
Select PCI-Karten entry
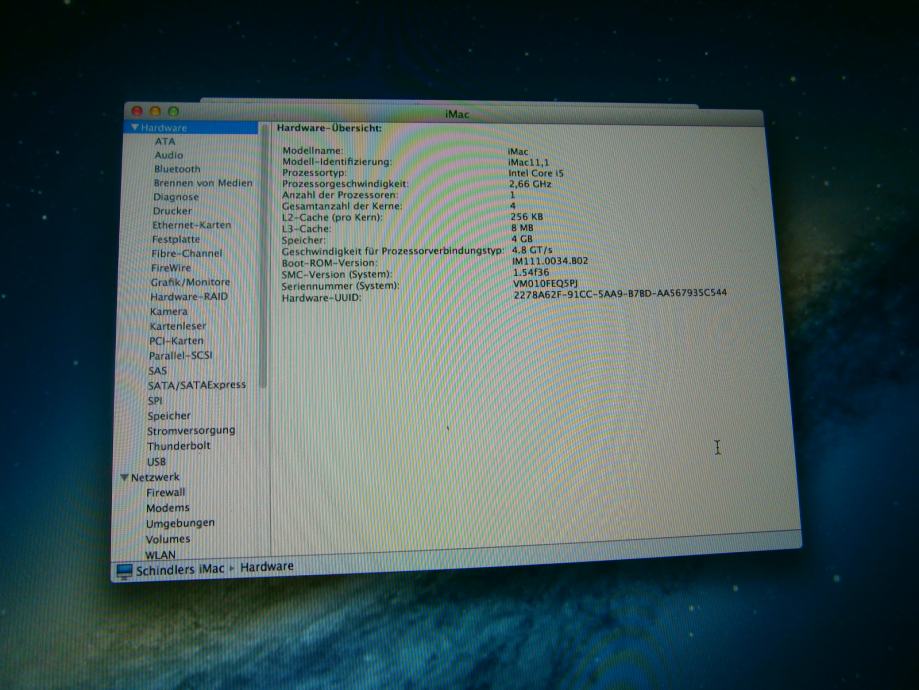176,341
